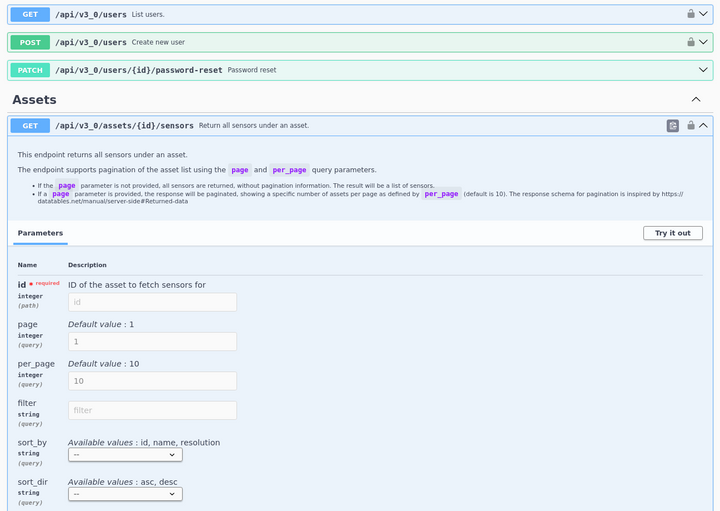Click the POST method badge
720x511 pixels.
click(x=30, y=42)
